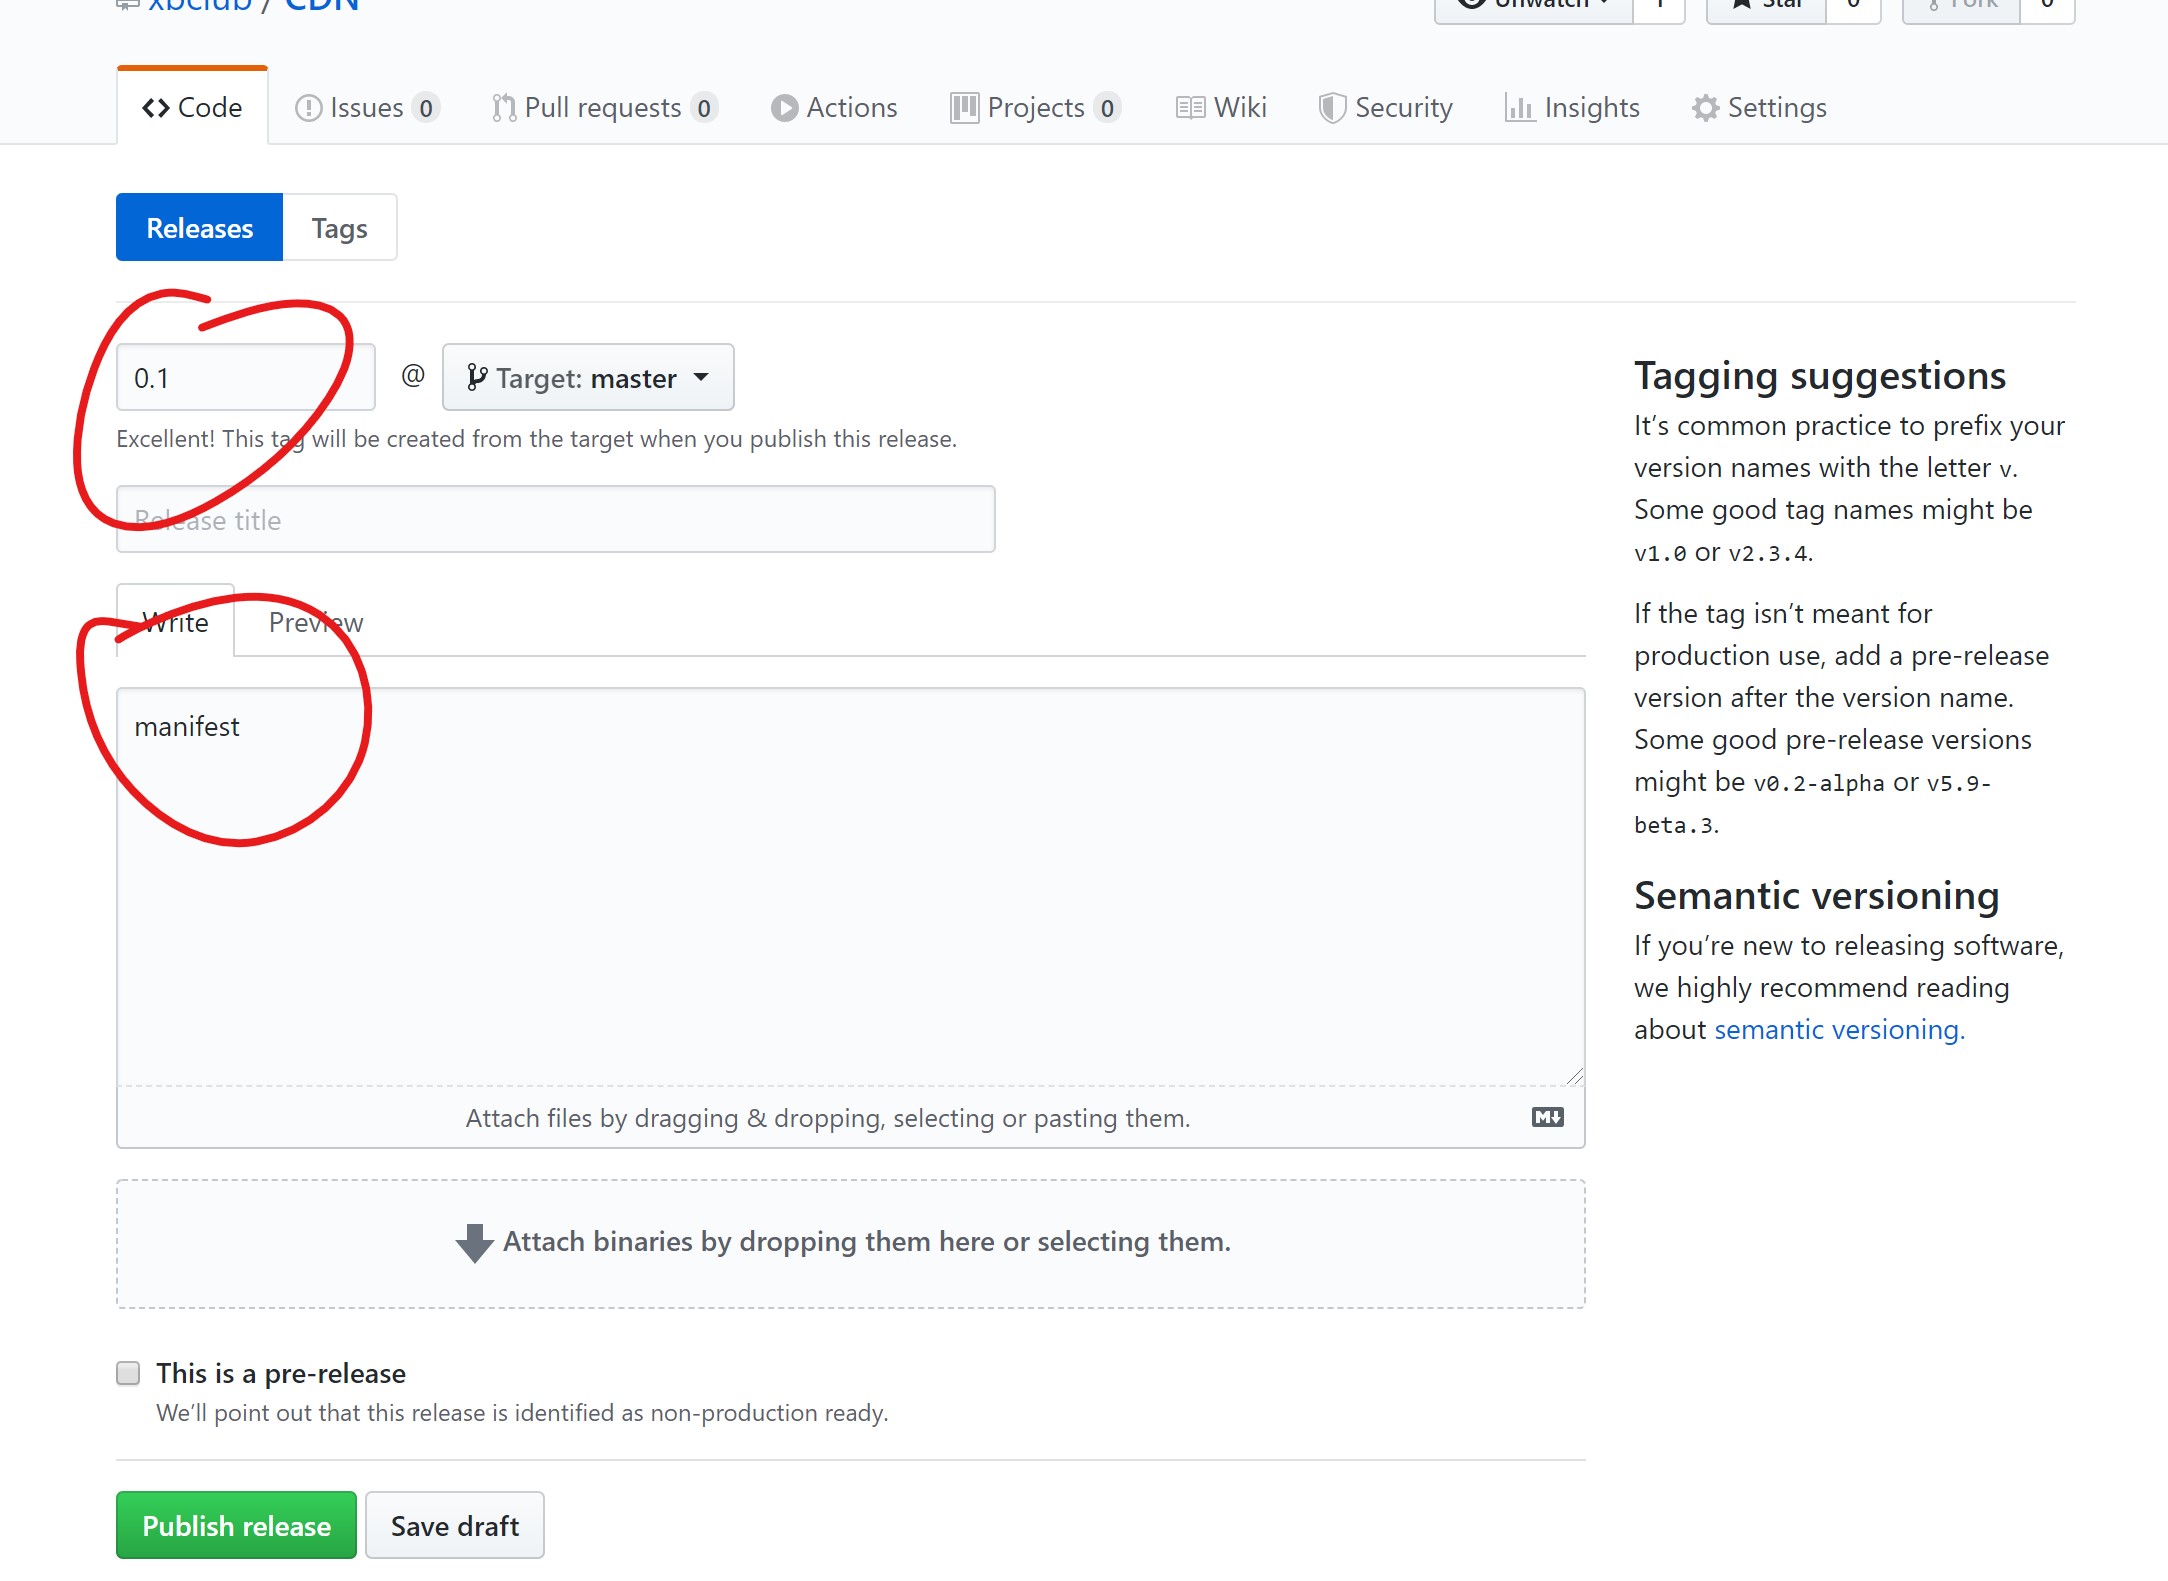Expand the Target: master branch dropdown

point(588,378)
